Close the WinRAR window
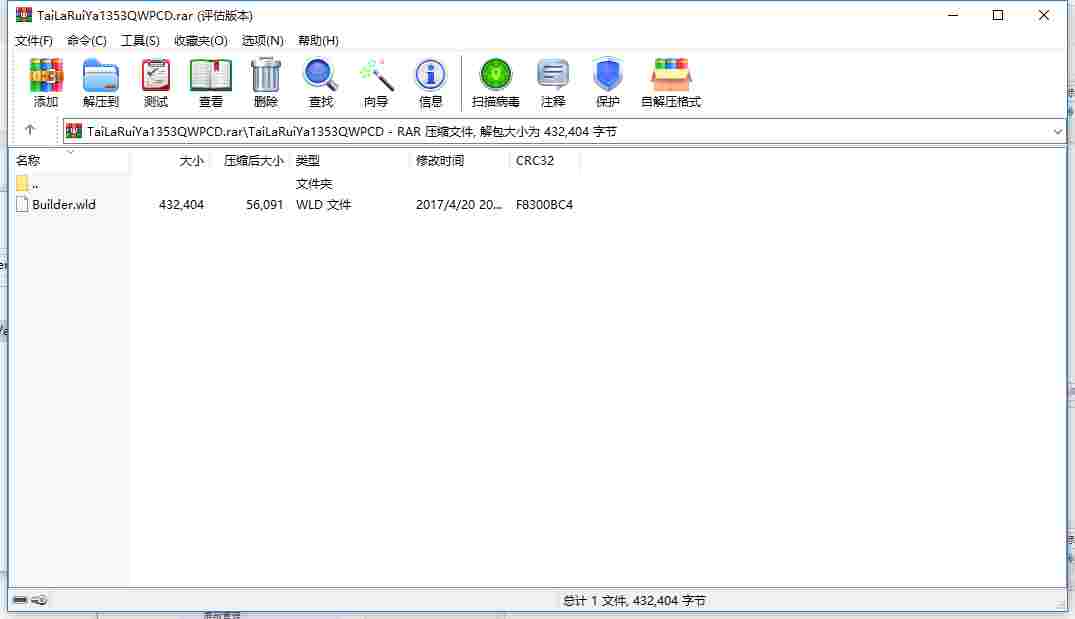Viewport: 1075px width, 619px height. [1043, 15]
